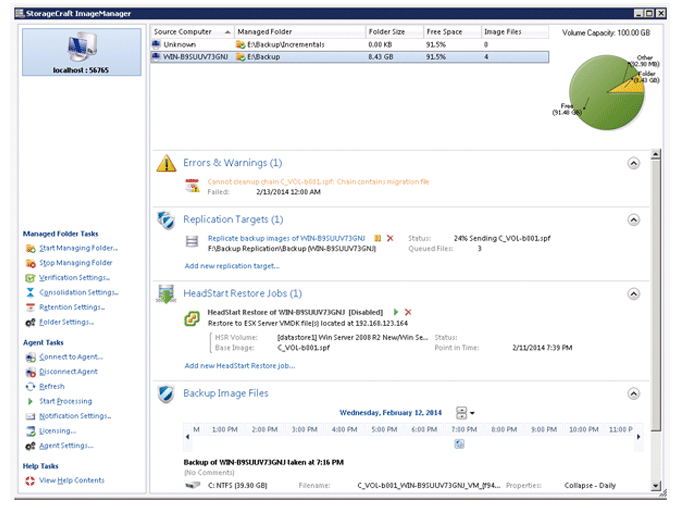This screenshot has height=508, width=673.
Task: Click the Image Files column header
Action: (x=515, y=32)
